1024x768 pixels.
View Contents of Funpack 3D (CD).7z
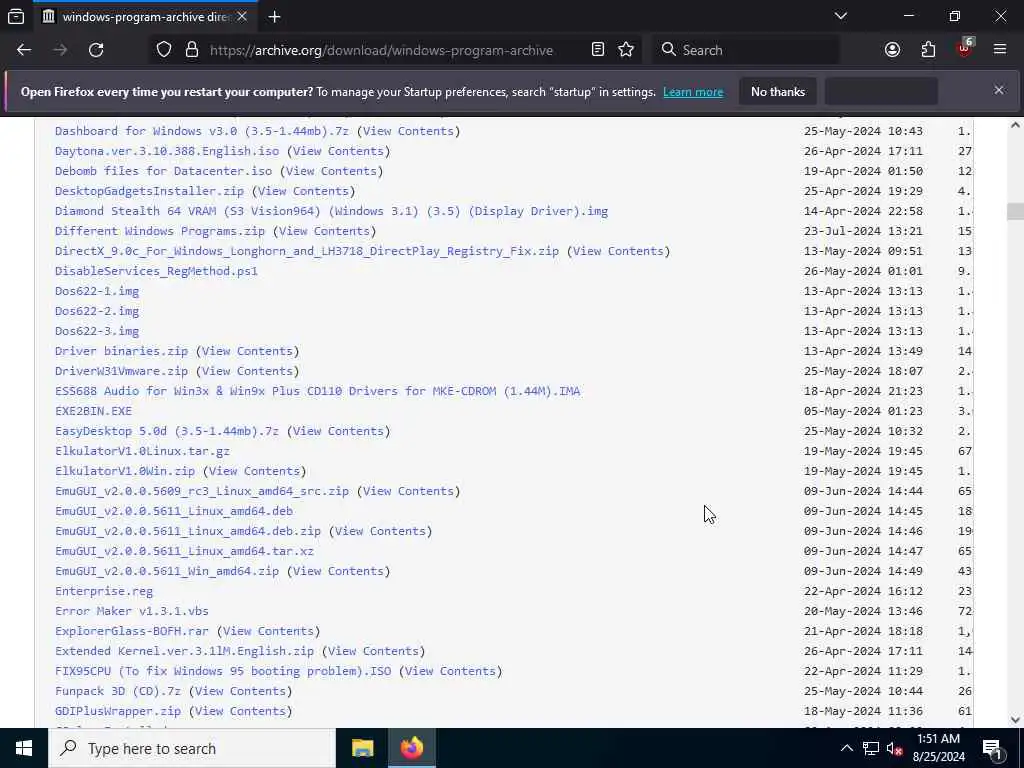click(x=240, y=691)
